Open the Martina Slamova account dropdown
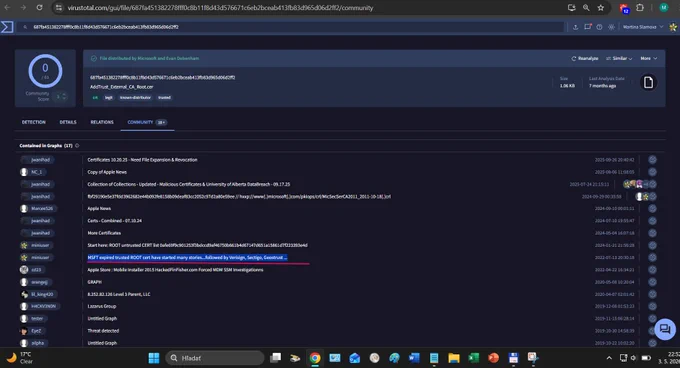 pos(643,27)
